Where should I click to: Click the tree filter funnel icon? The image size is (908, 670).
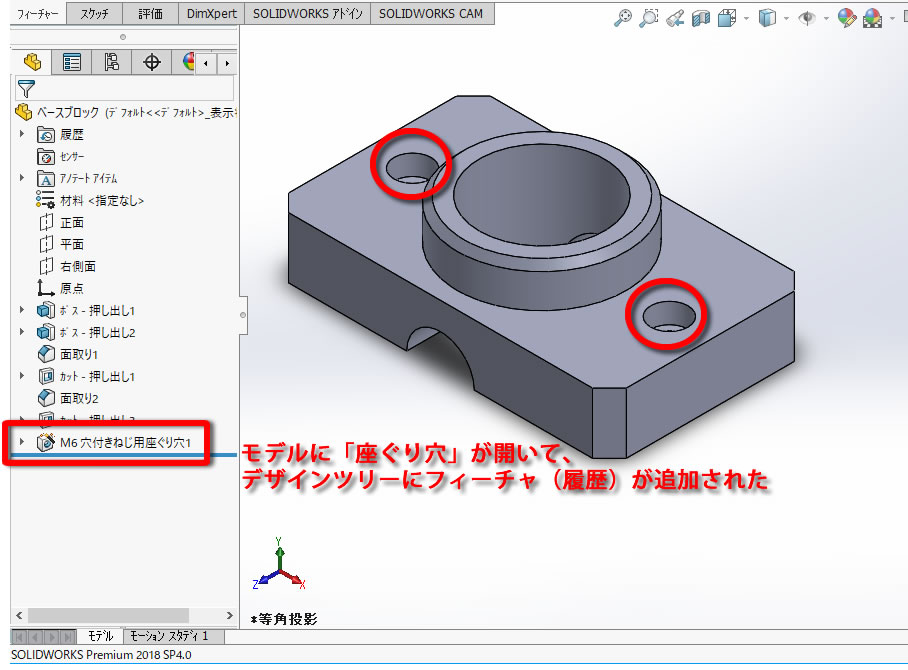(x=26, y=89)
